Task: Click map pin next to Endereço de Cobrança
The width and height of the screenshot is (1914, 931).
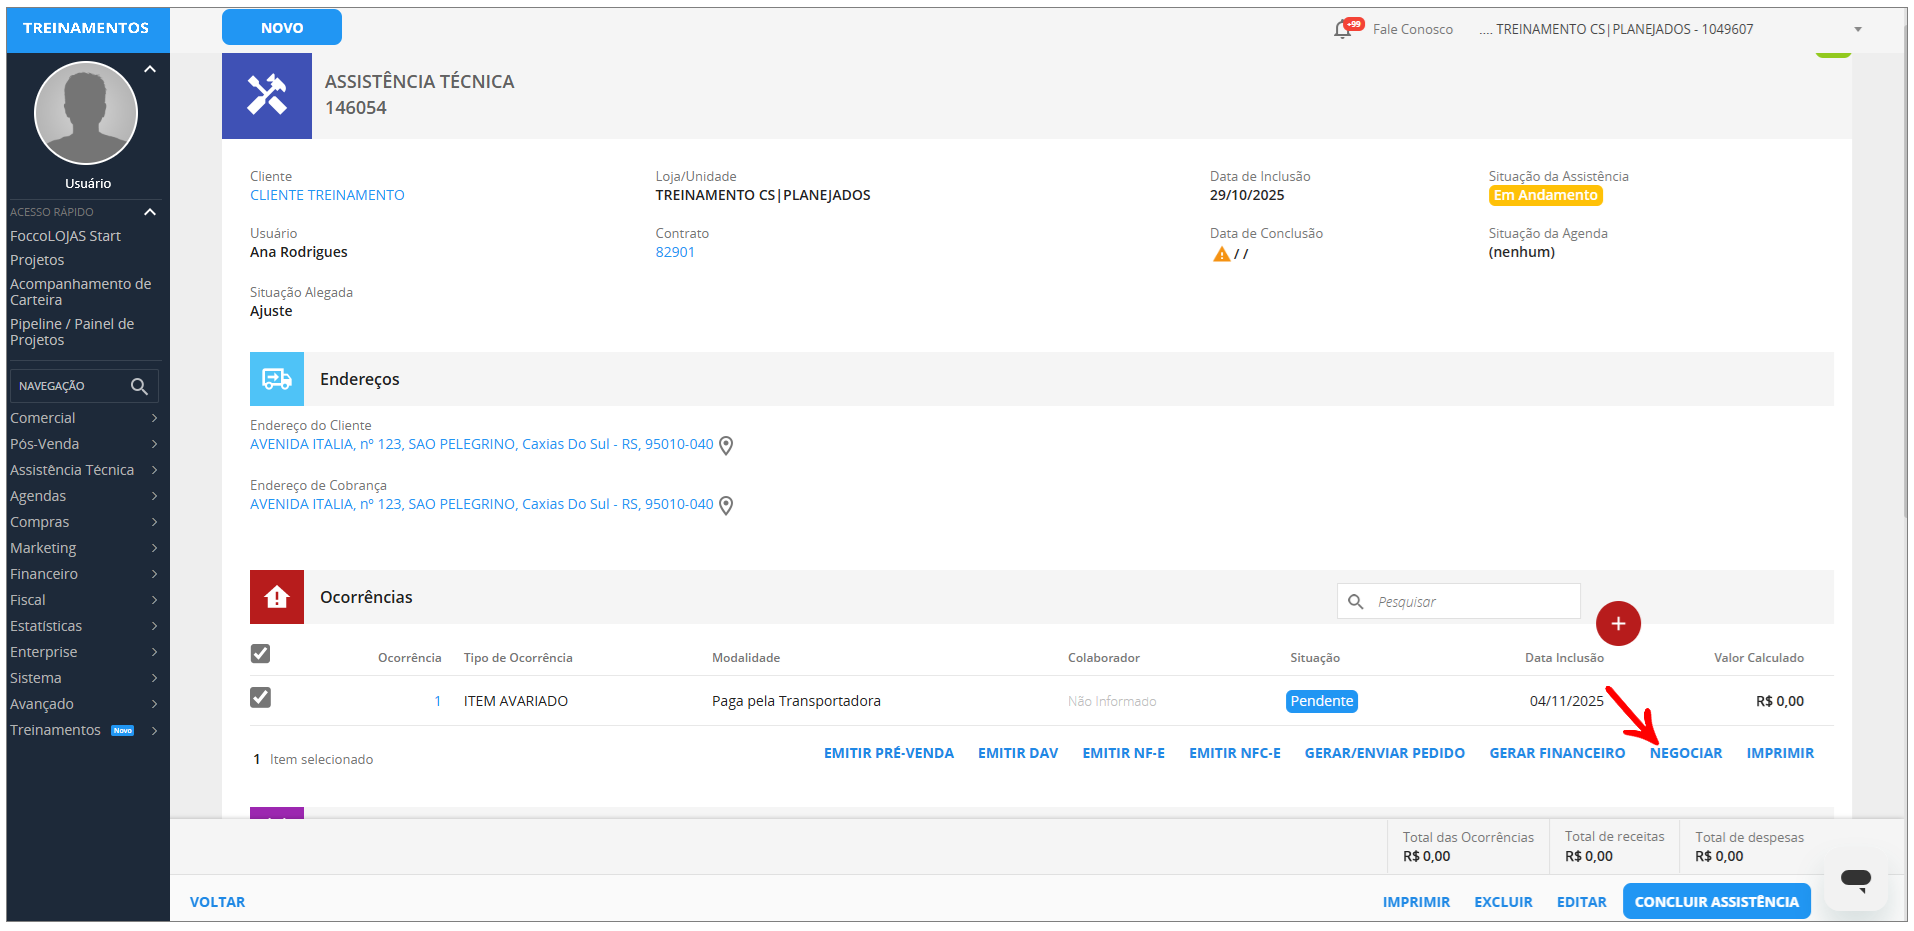Action: [x=726, y=506]
